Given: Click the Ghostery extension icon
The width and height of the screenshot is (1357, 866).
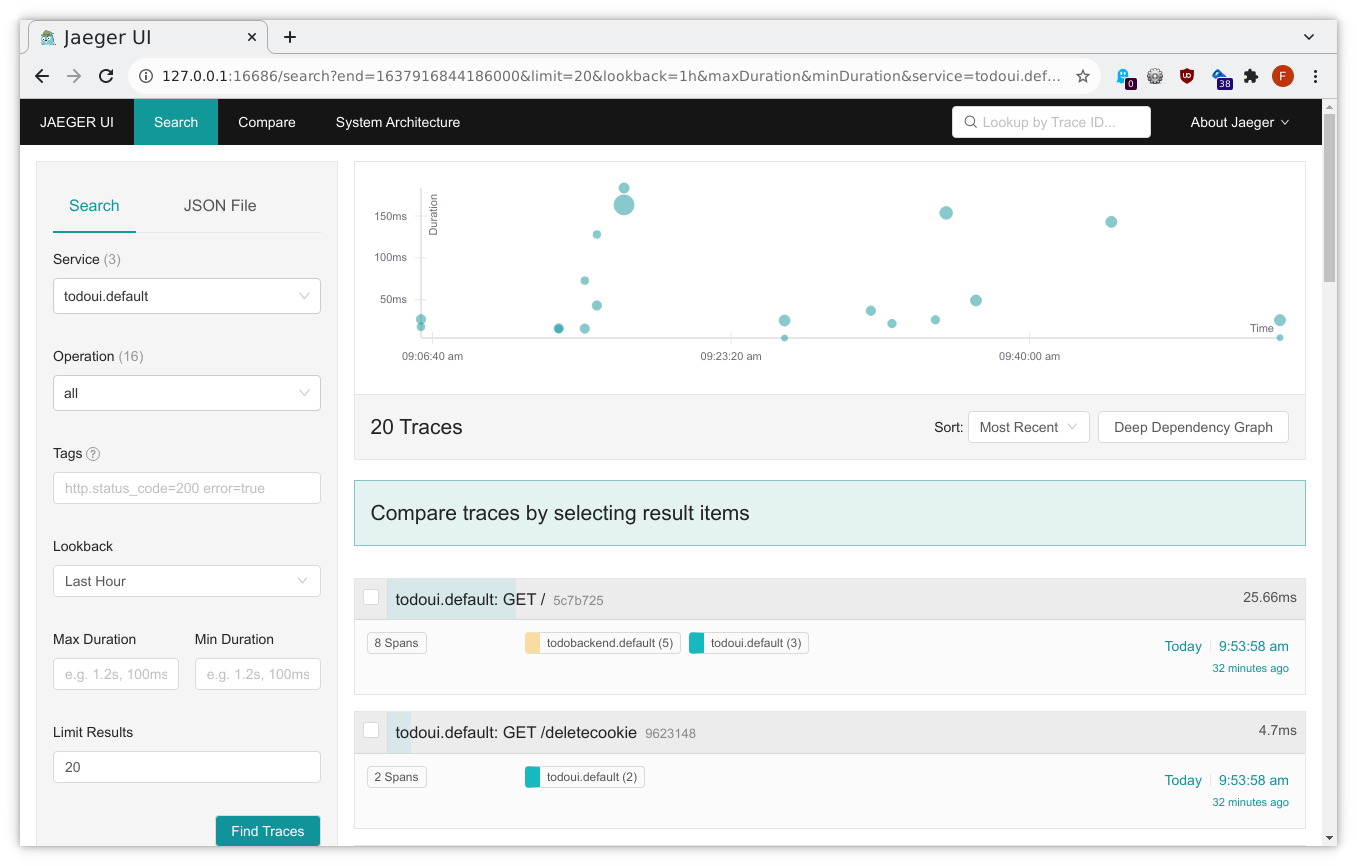Looking at the screenshot, I should [1124, 76].
